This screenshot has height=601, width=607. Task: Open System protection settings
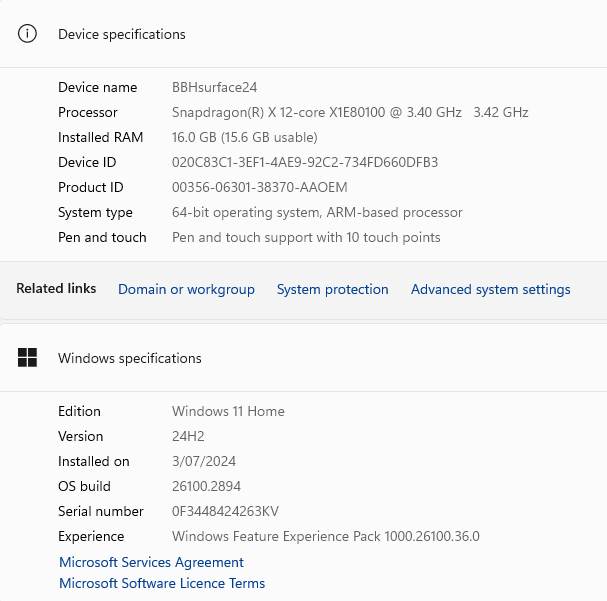click(332, 289)
